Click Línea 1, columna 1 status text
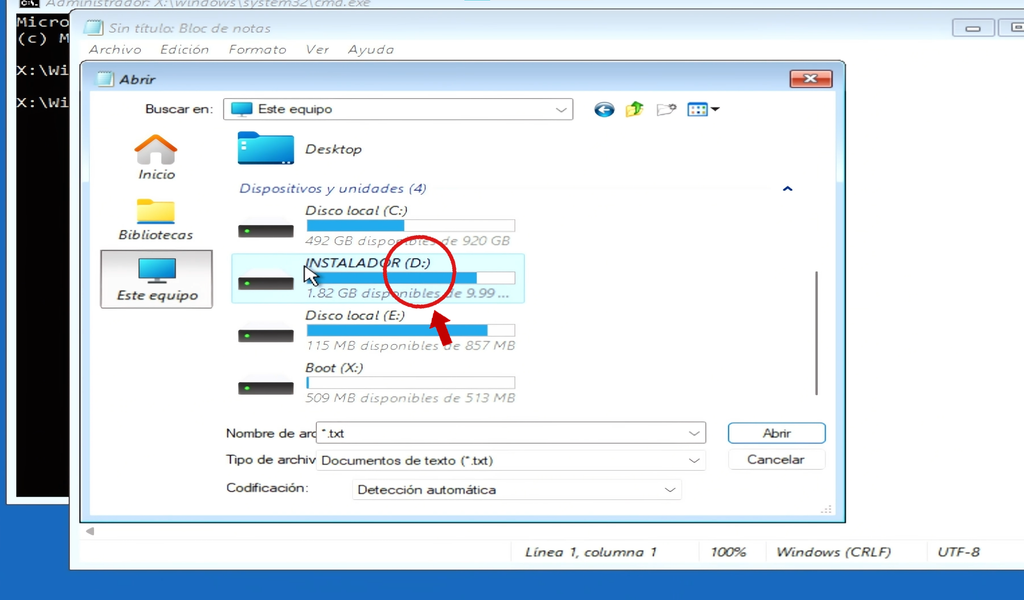Image resolution: width=1024 pixels, height=600 pixels. (590, 552)
